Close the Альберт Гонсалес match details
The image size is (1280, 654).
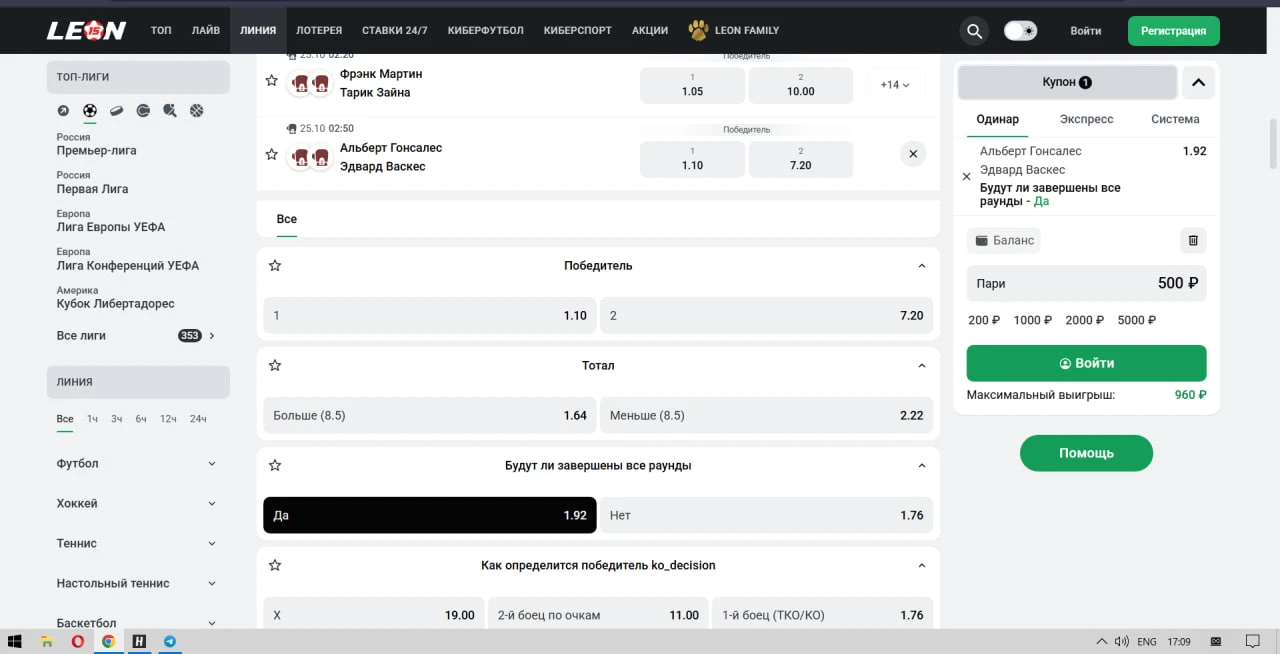pyautogui.click(x=912, y=154)
